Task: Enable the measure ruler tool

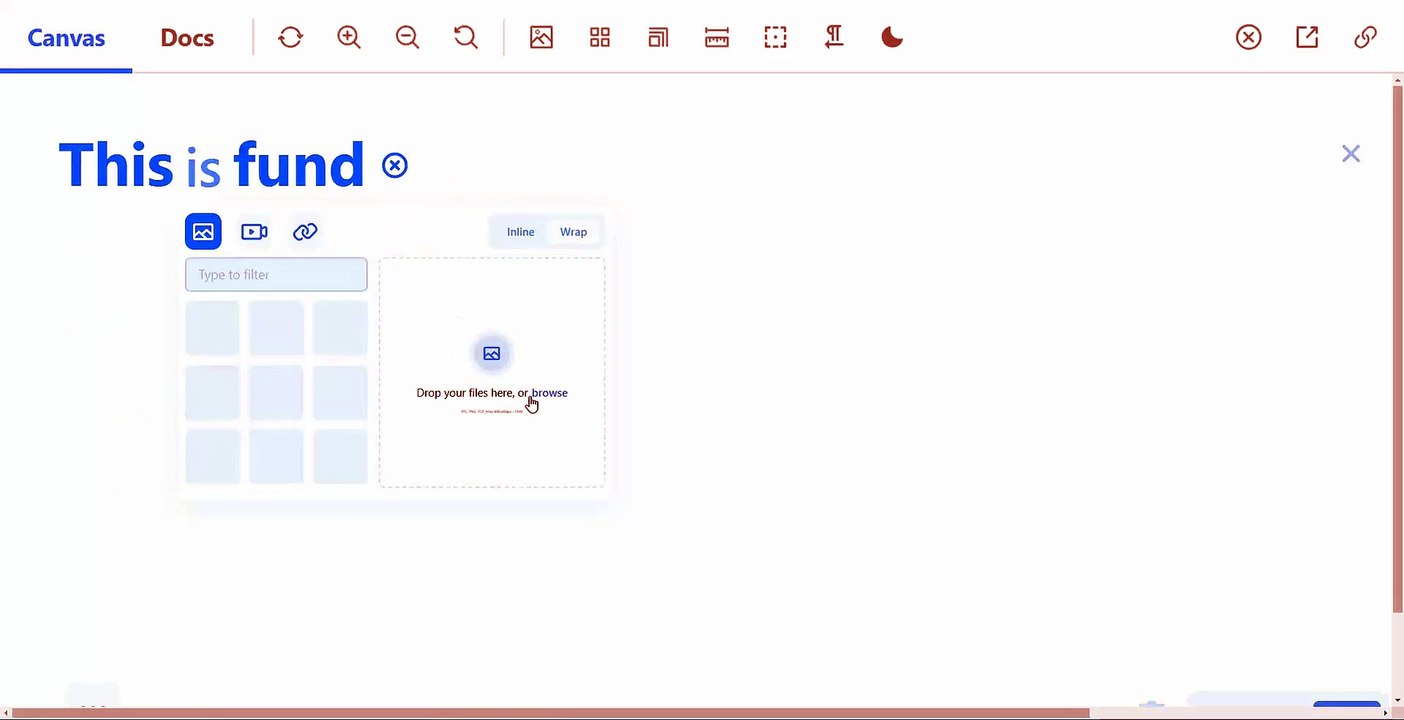Action: pos(717,37)
